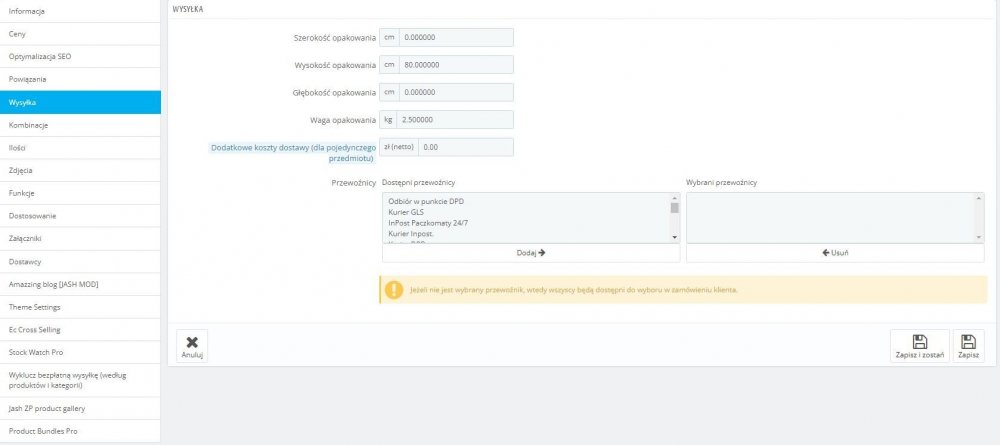Open the Stock Watch Pro tab

pos(80,352)
